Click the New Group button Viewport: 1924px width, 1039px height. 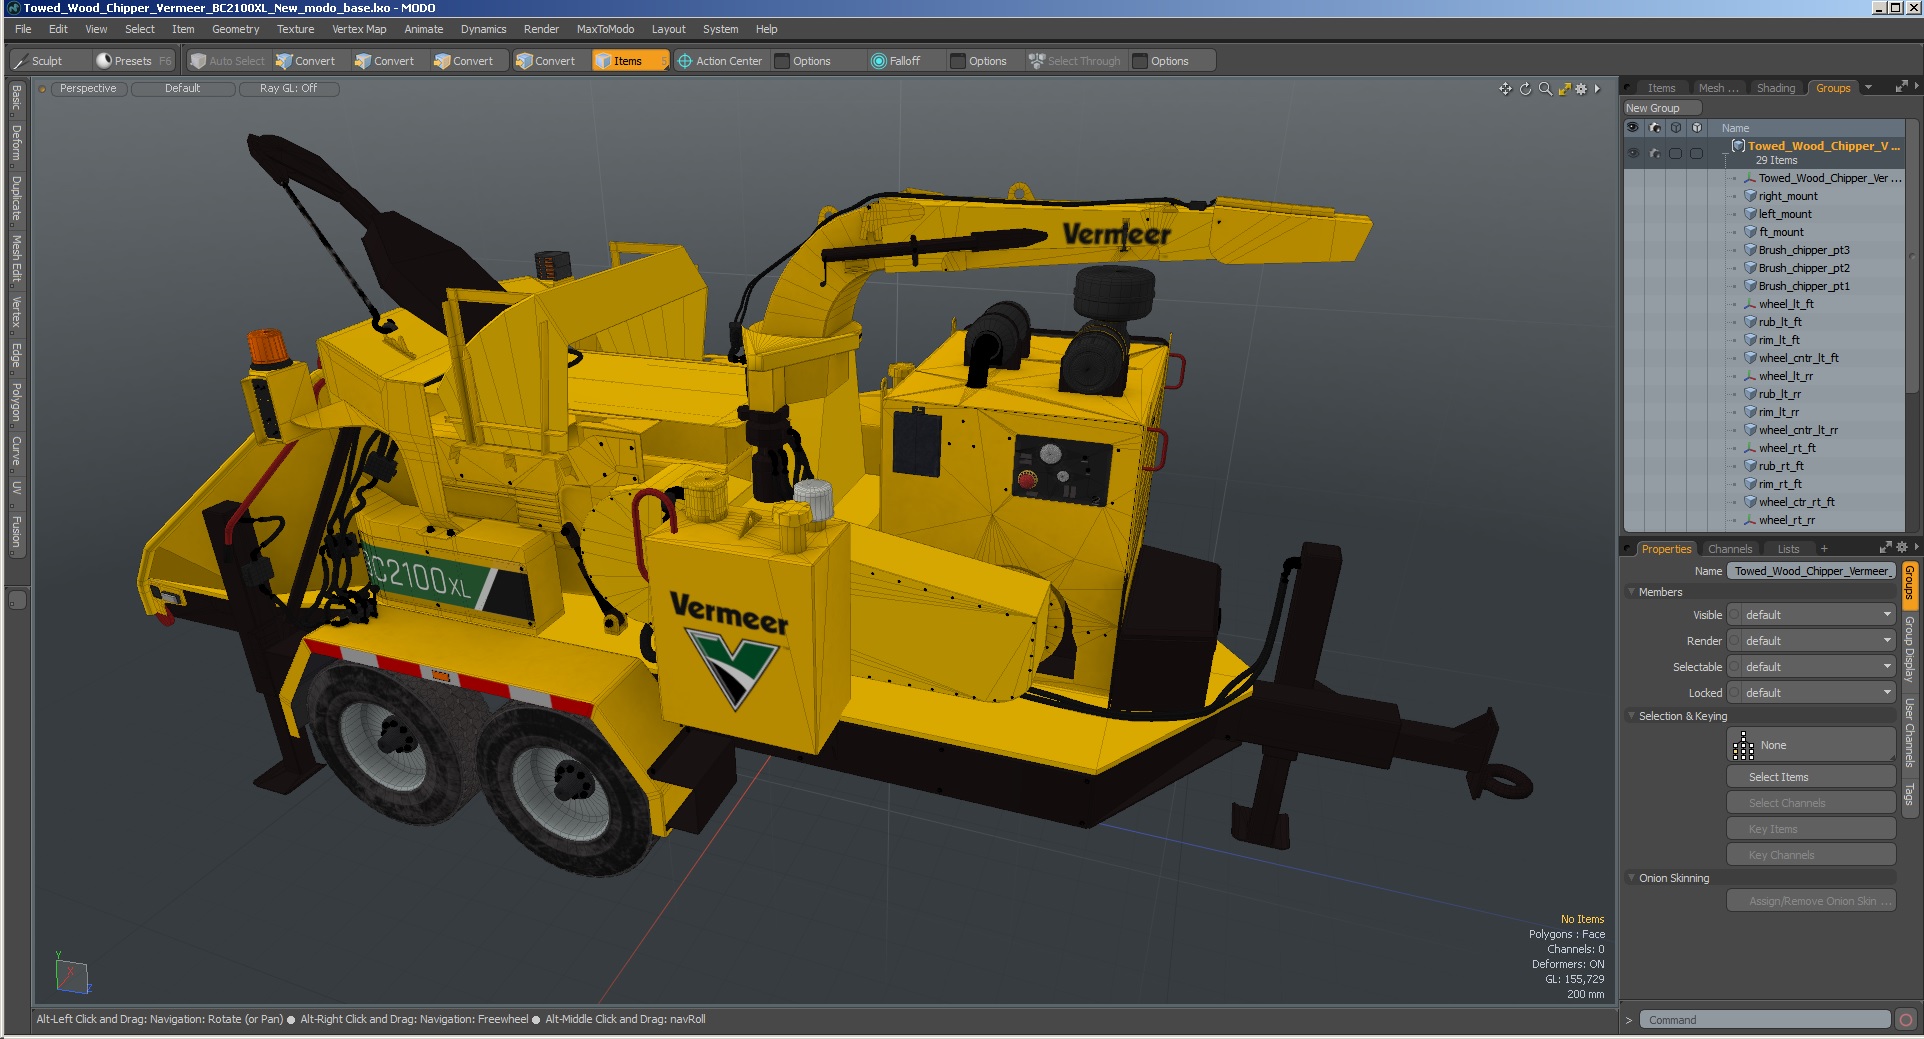[x=1661, y=108]
